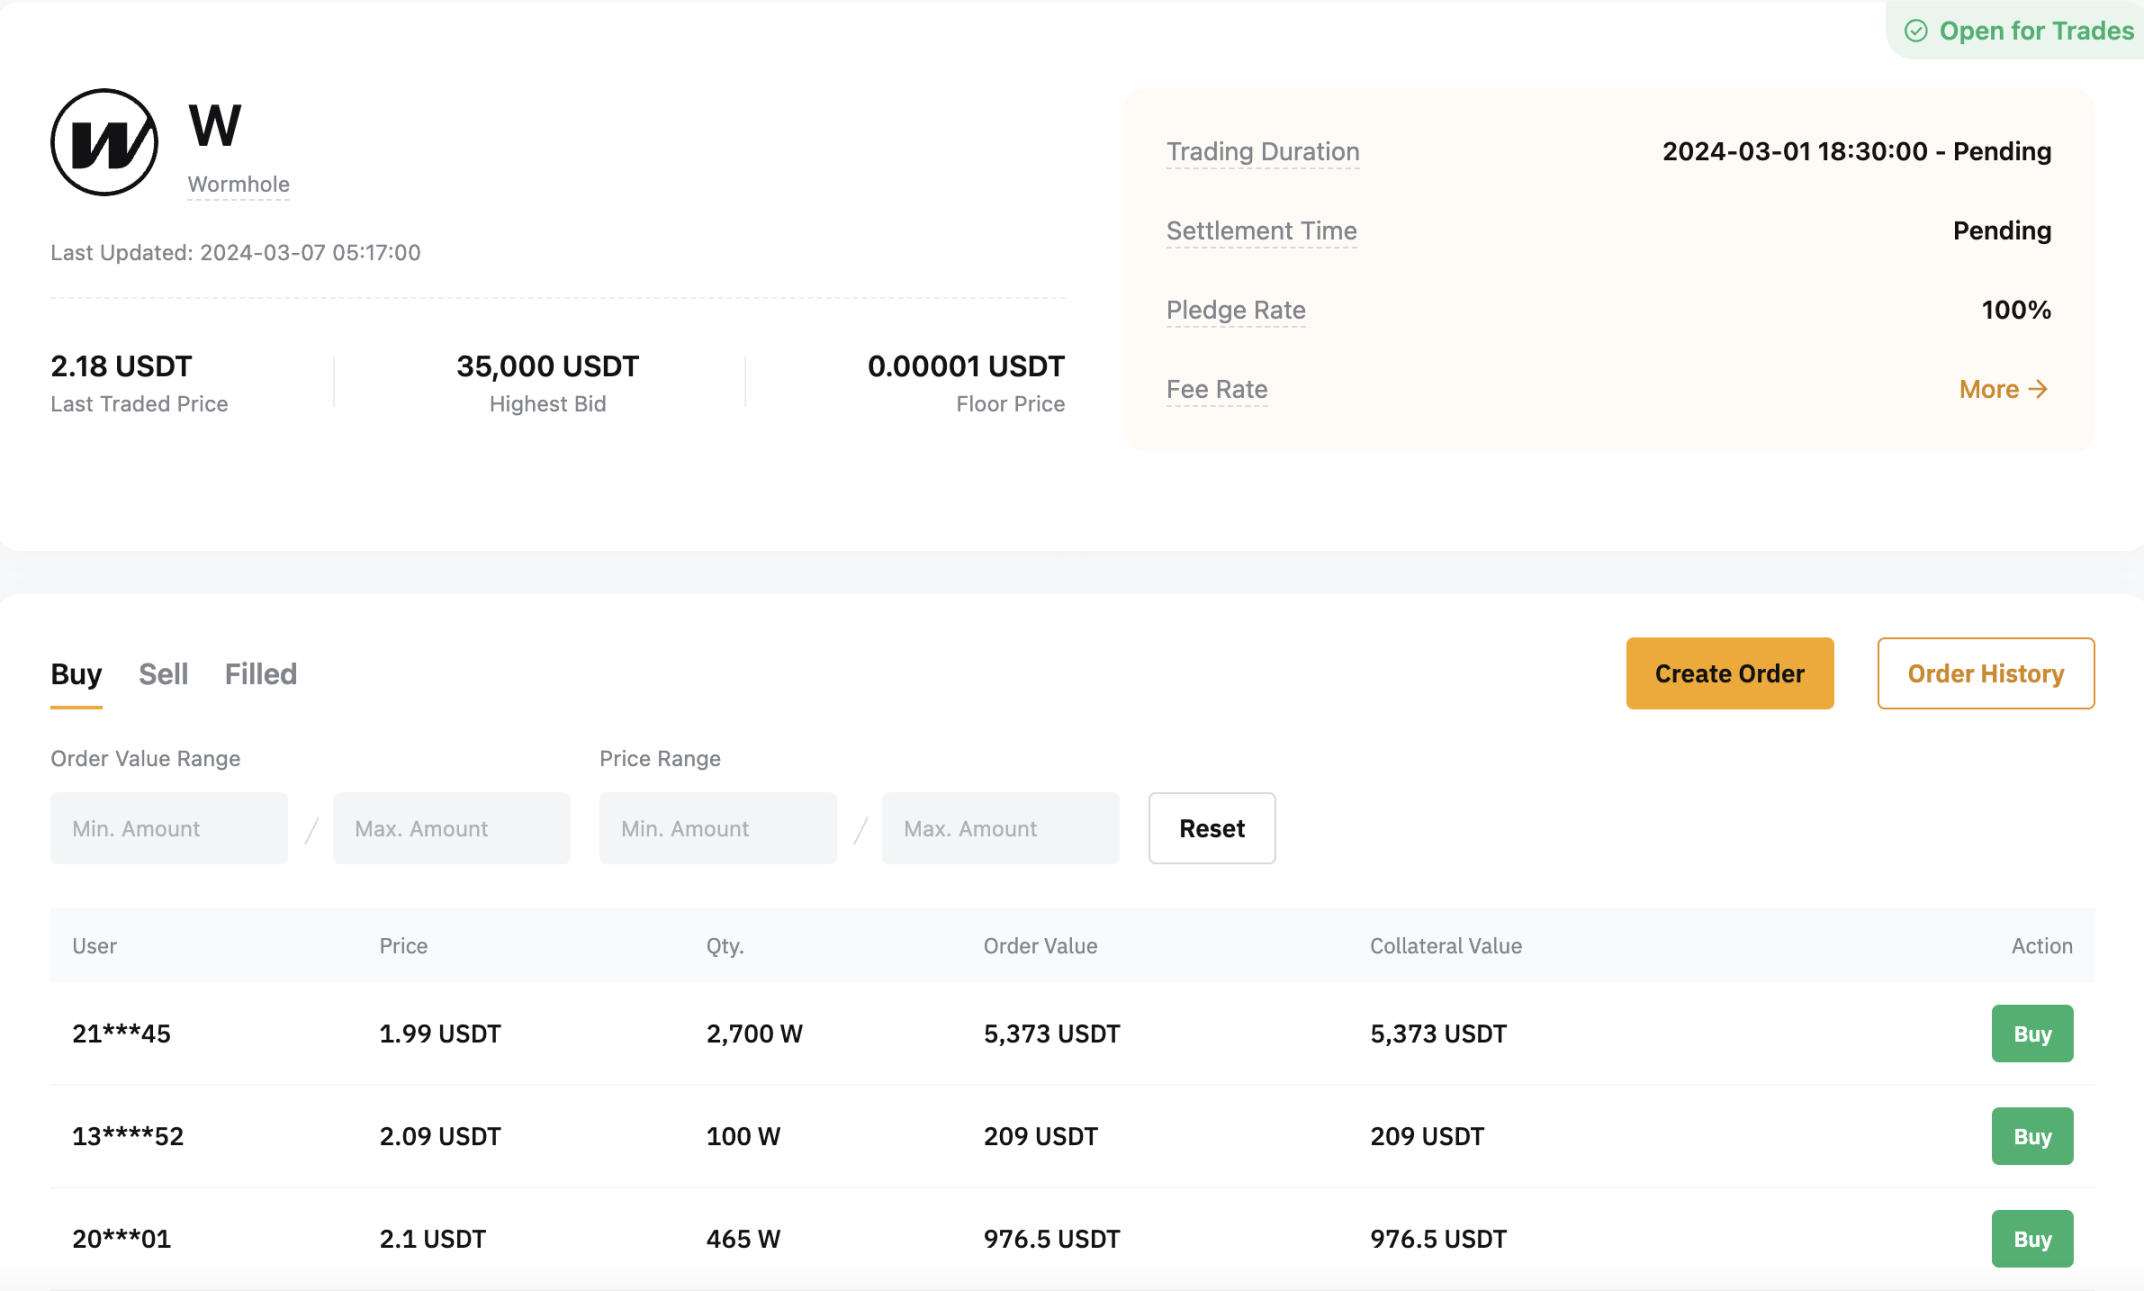
Task: Click the Buy action button for user 20***01
Action: pos(2031,1237)
